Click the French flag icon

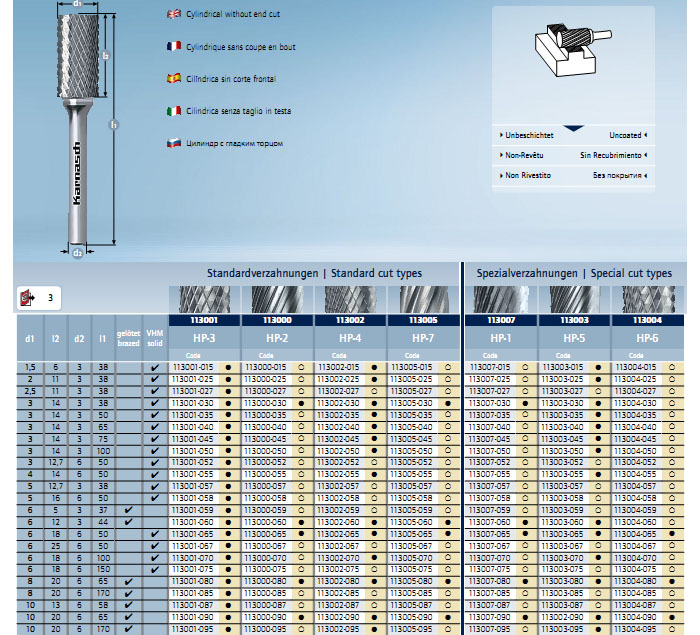174,46
